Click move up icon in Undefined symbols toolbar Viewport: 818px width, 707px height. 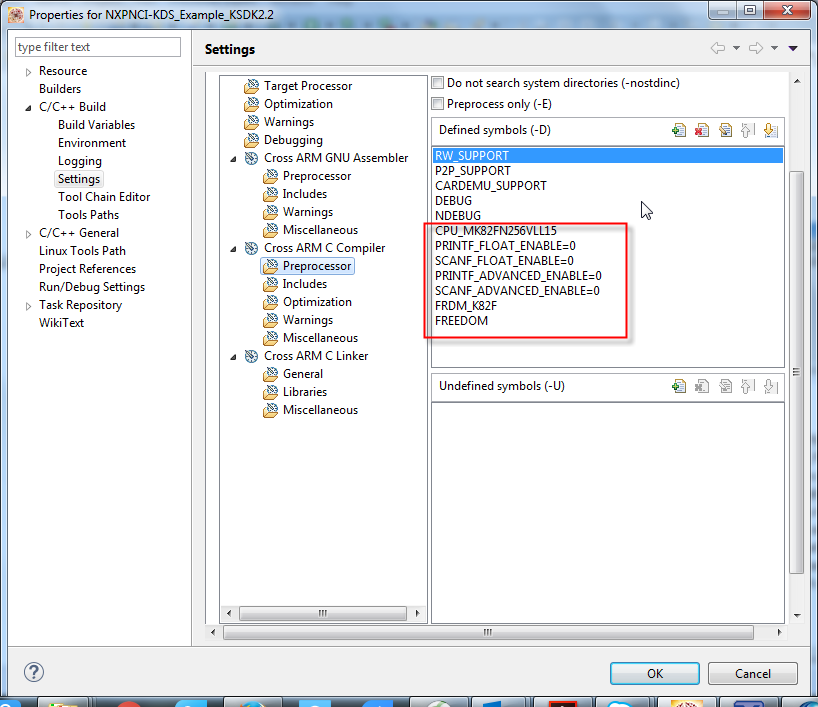[748, 386]
